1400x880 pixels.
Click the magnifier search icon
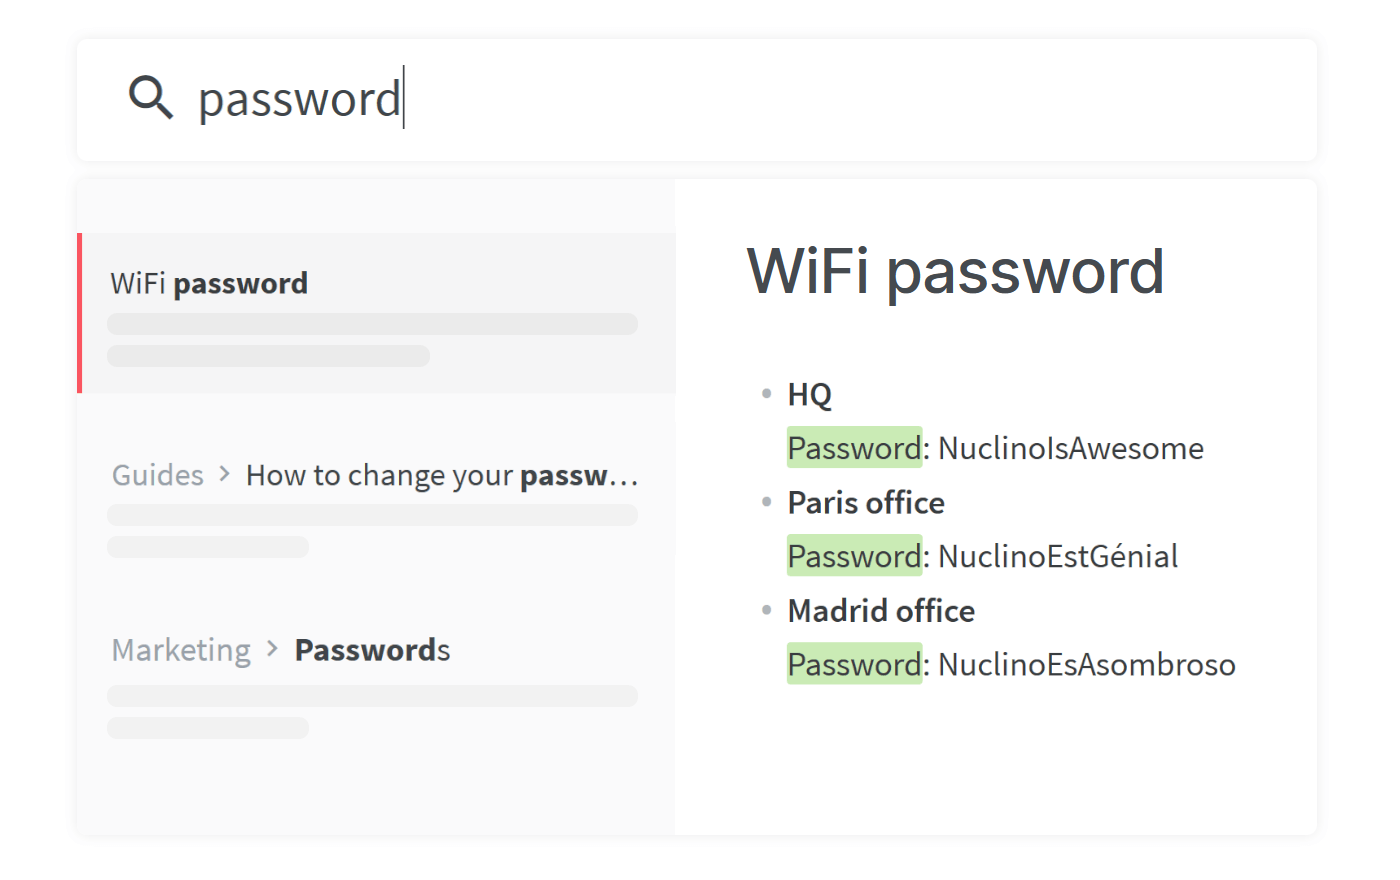pyautogui.click(x=150, y=98)
